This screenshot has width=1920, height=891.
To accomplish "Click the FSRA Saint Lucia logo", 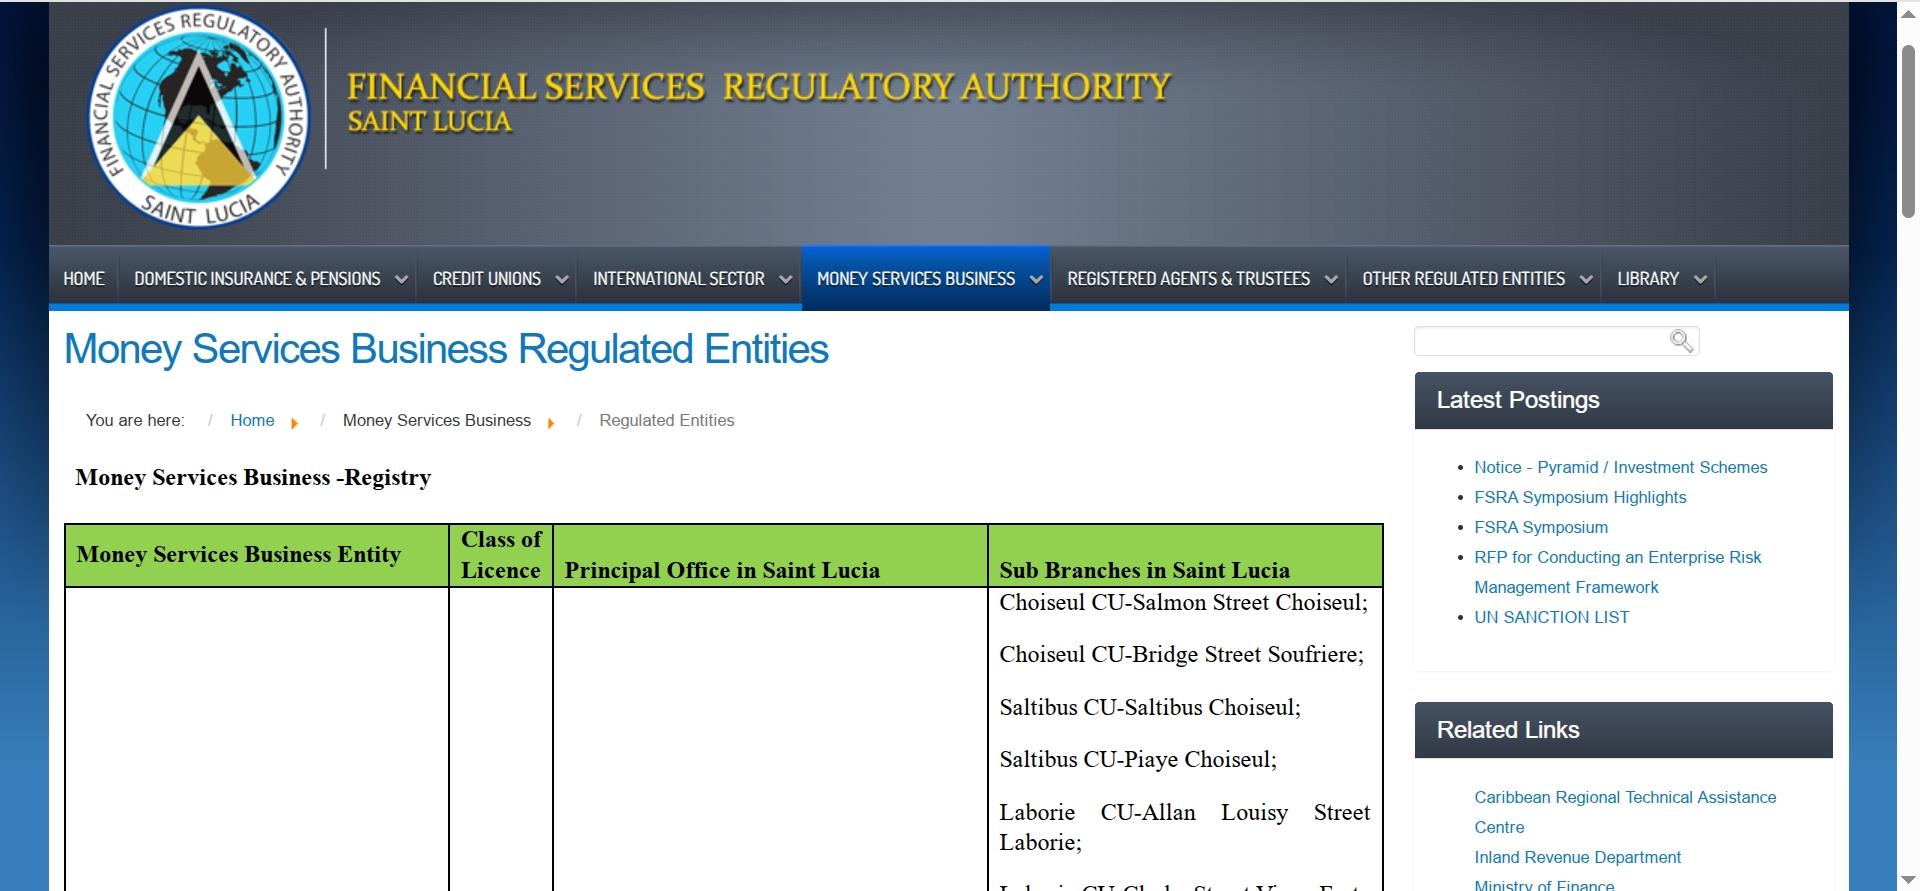I will 200,118.
